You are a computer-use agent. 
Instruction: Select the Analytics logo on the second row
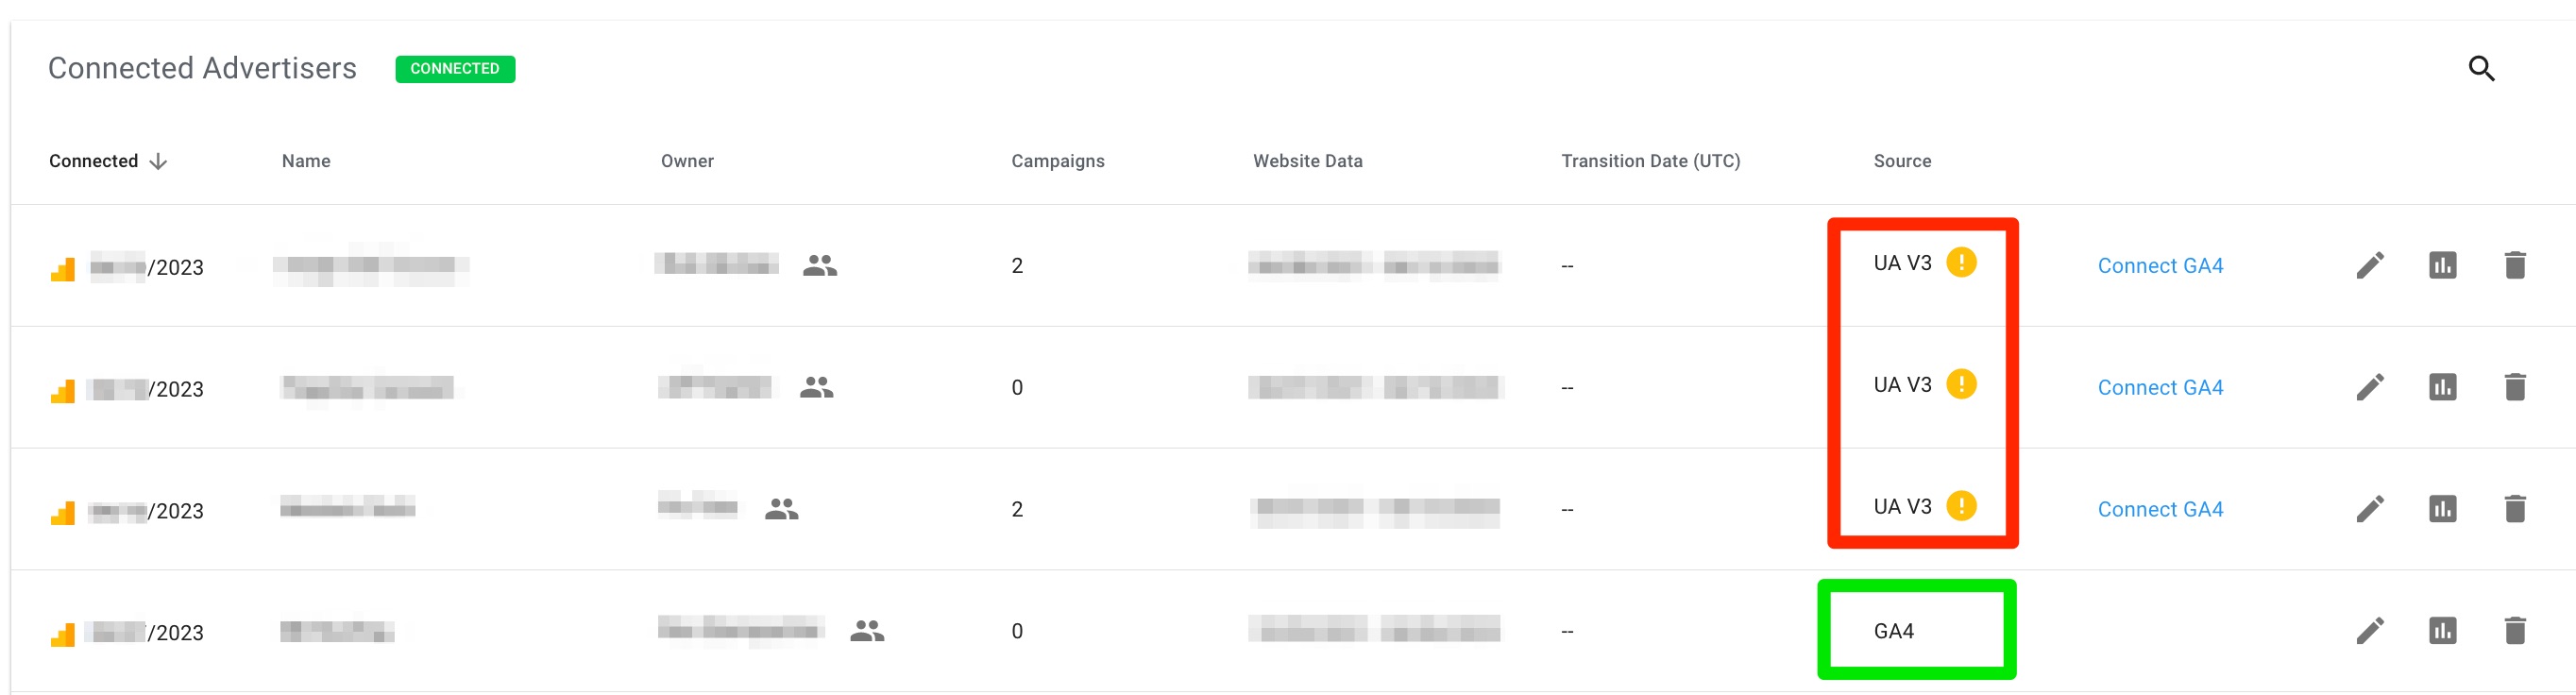pyautogui.click(x=64, y=388)
